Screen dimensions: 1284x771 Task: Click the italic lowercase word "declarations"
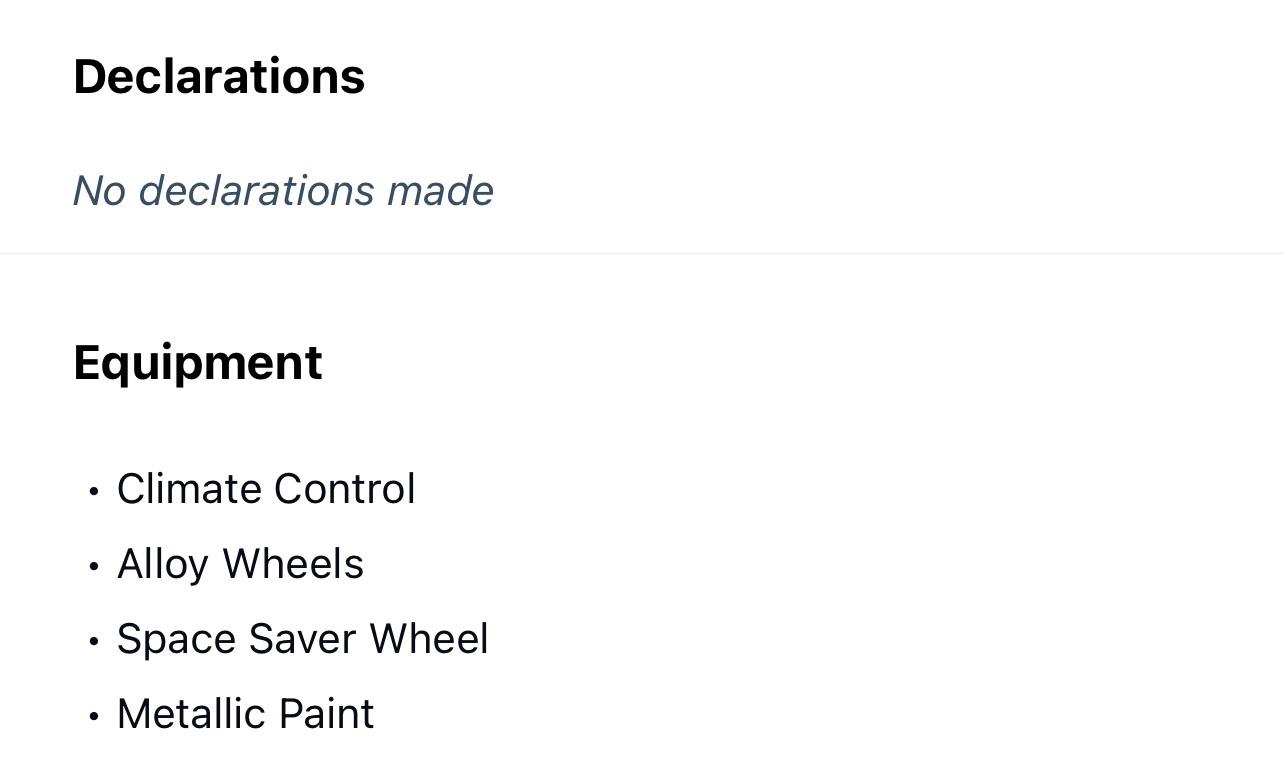[256, 191]
